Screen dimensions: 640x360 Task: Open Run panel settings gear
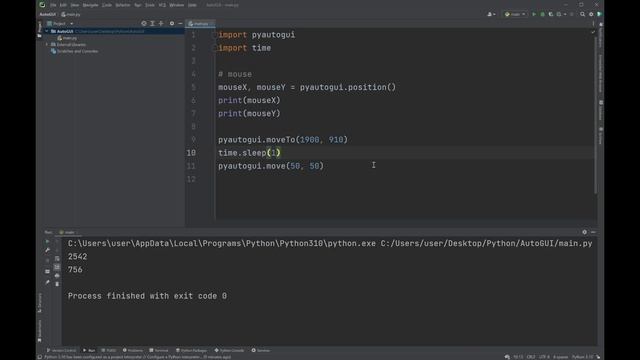[x=584, y=232]
